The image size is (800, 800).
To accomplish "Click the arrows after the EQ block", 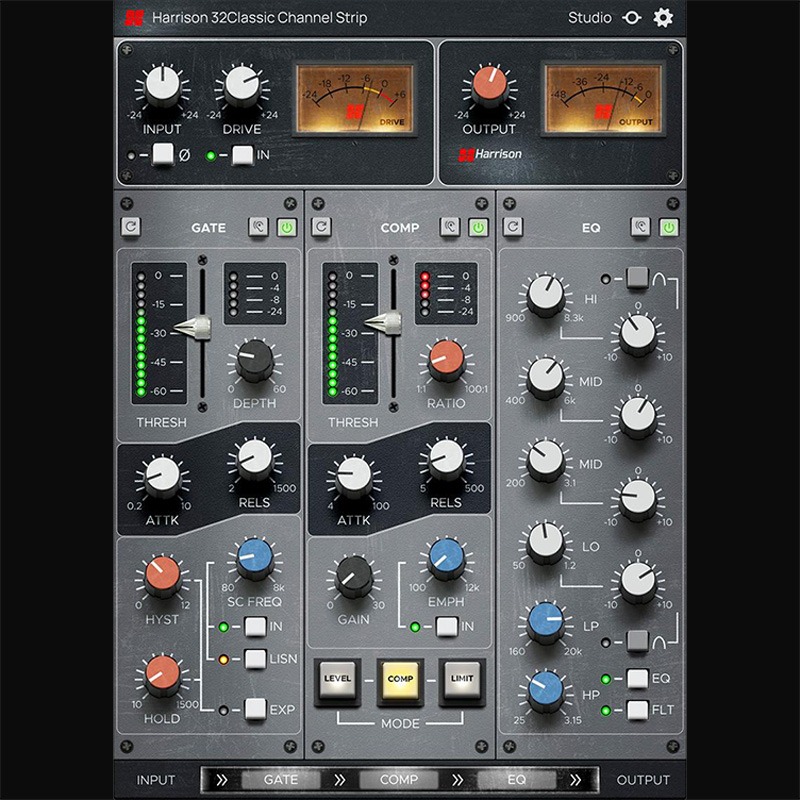I will click(576, 780).
